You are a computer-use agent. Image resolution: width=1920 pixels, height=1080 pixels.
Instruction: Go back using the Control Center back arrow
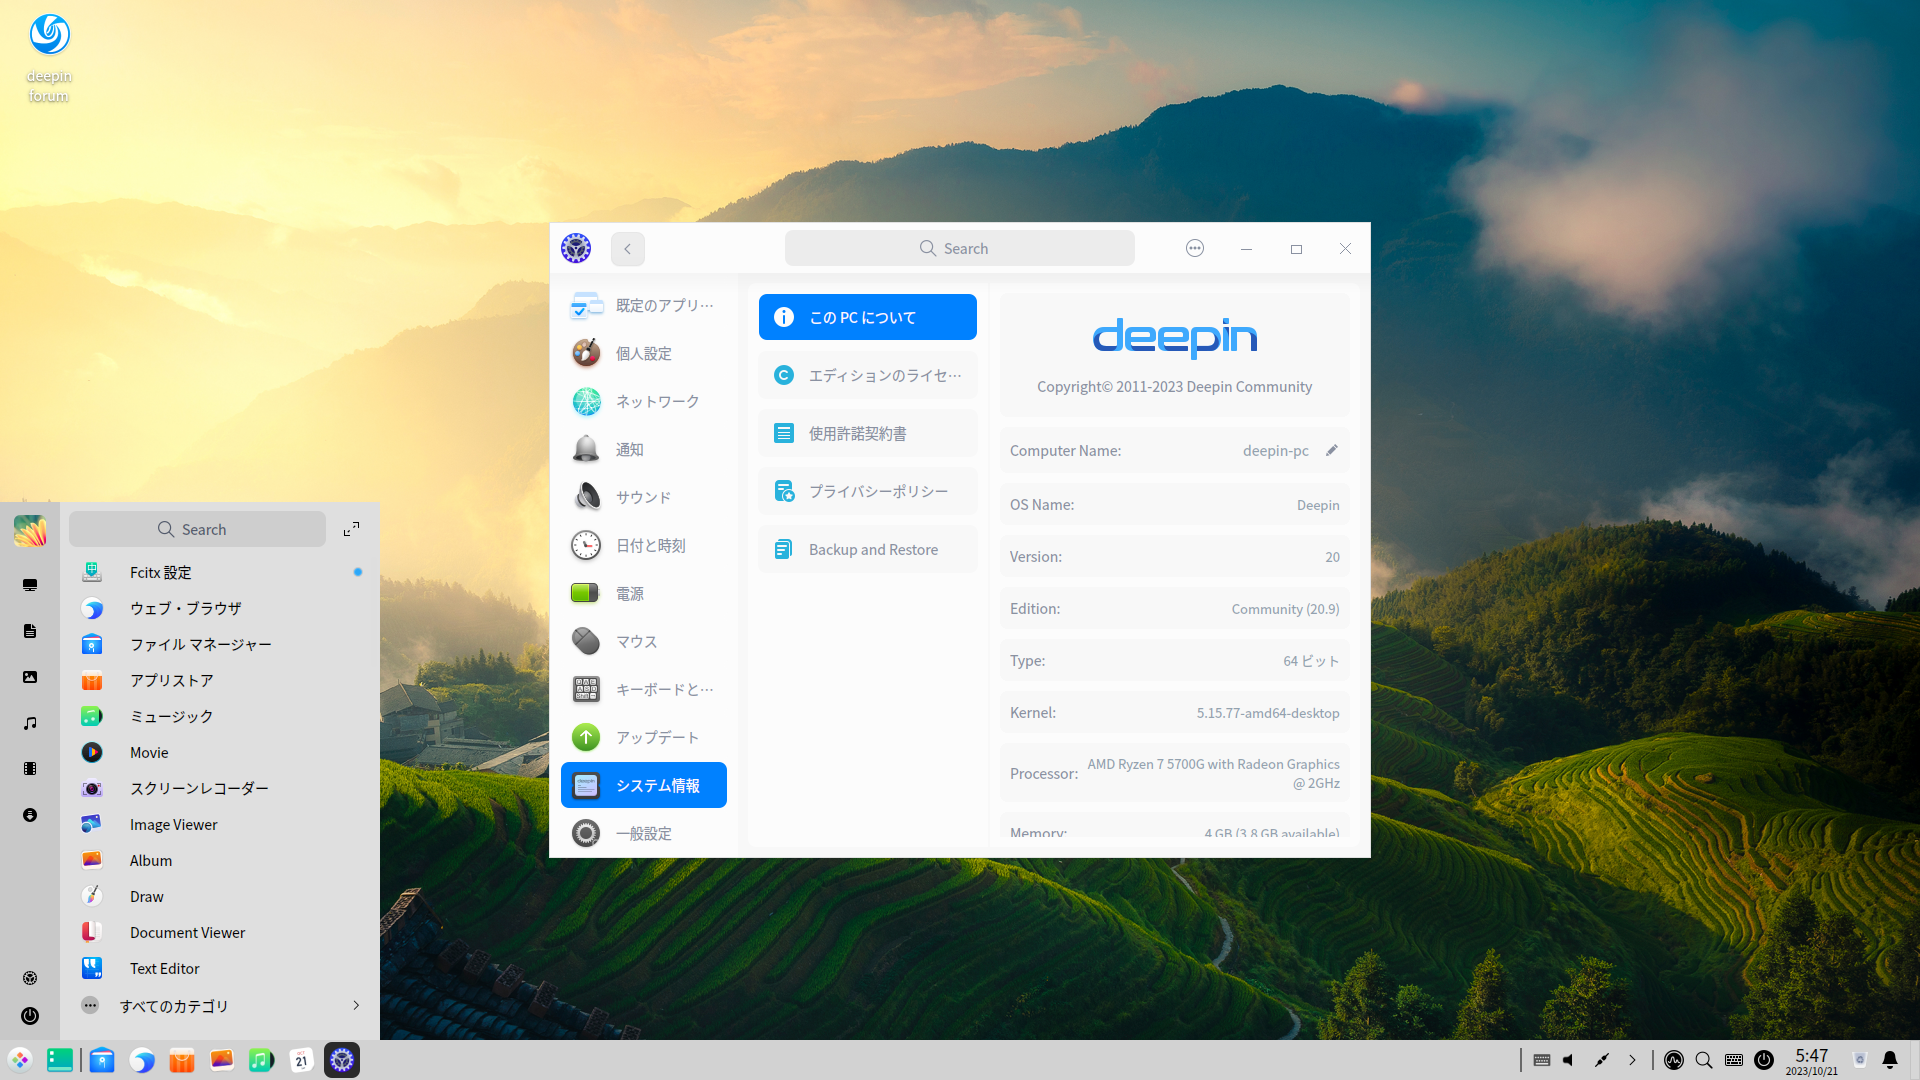628,249
